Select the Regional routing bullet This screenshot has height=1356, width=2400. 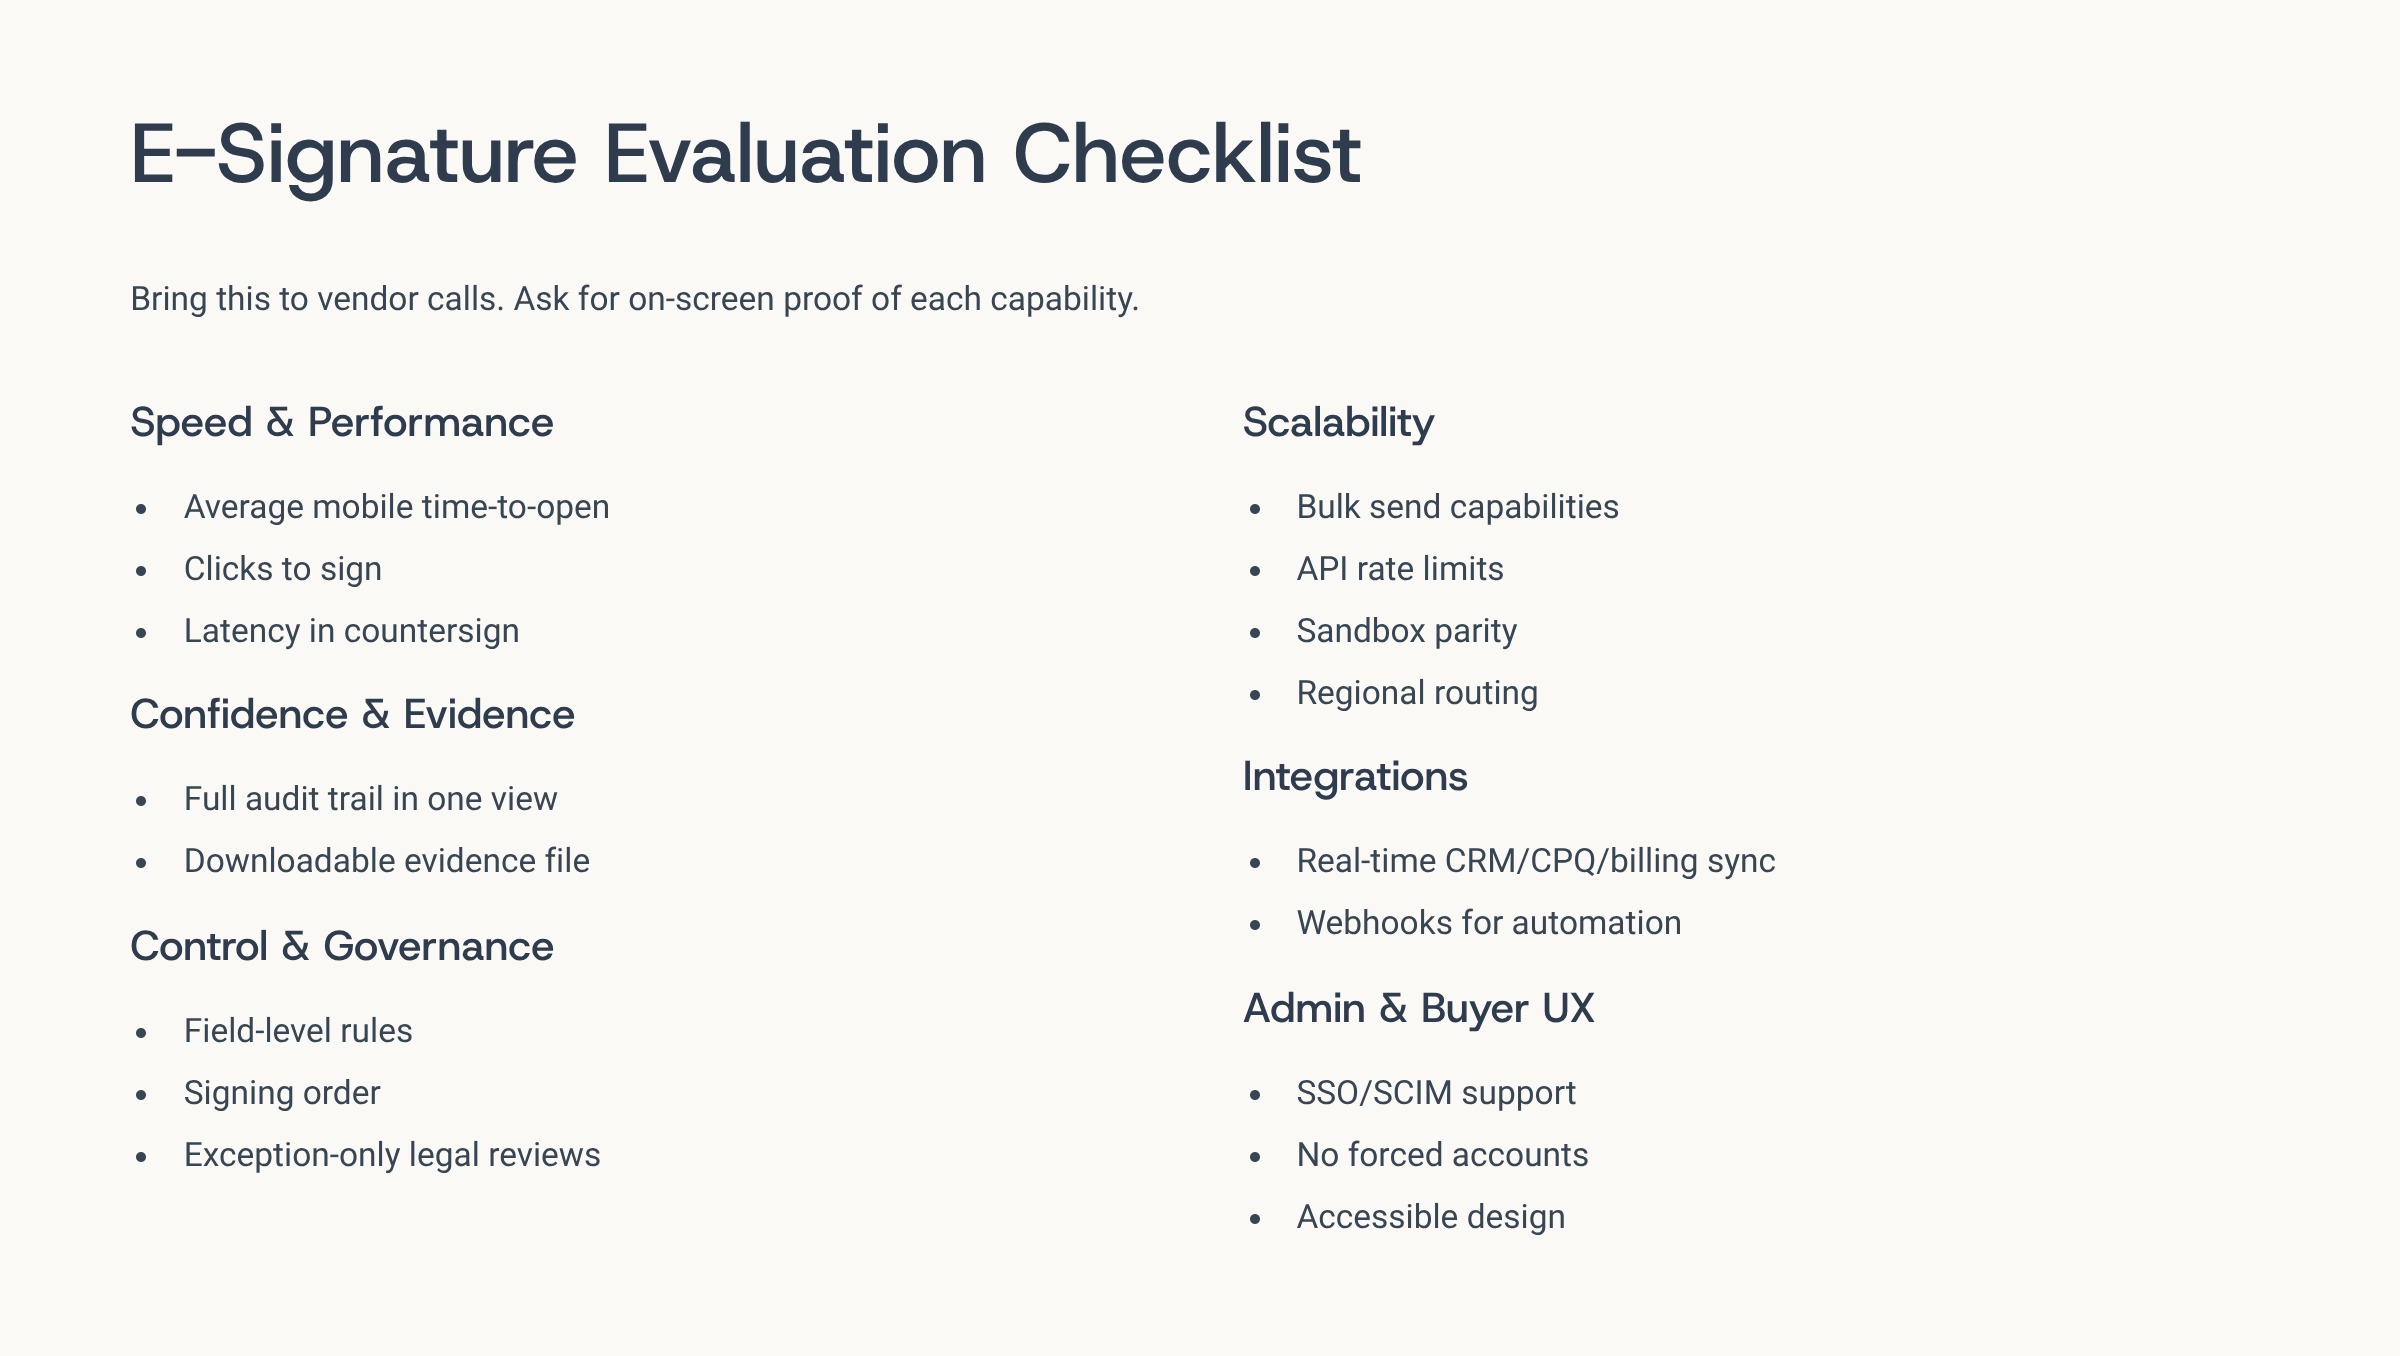(1417, 693)
